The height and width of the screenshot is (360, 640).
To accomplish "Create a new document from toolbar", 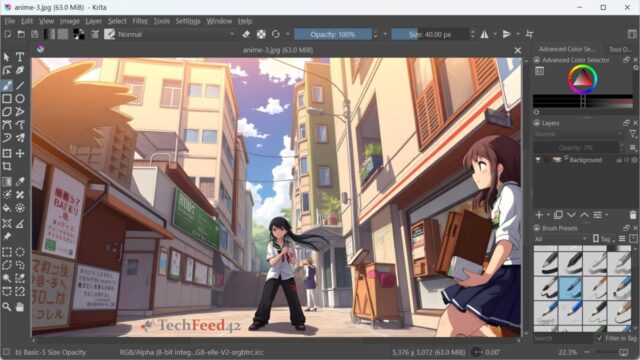I will pyautogui.click(x=8, y=34).
